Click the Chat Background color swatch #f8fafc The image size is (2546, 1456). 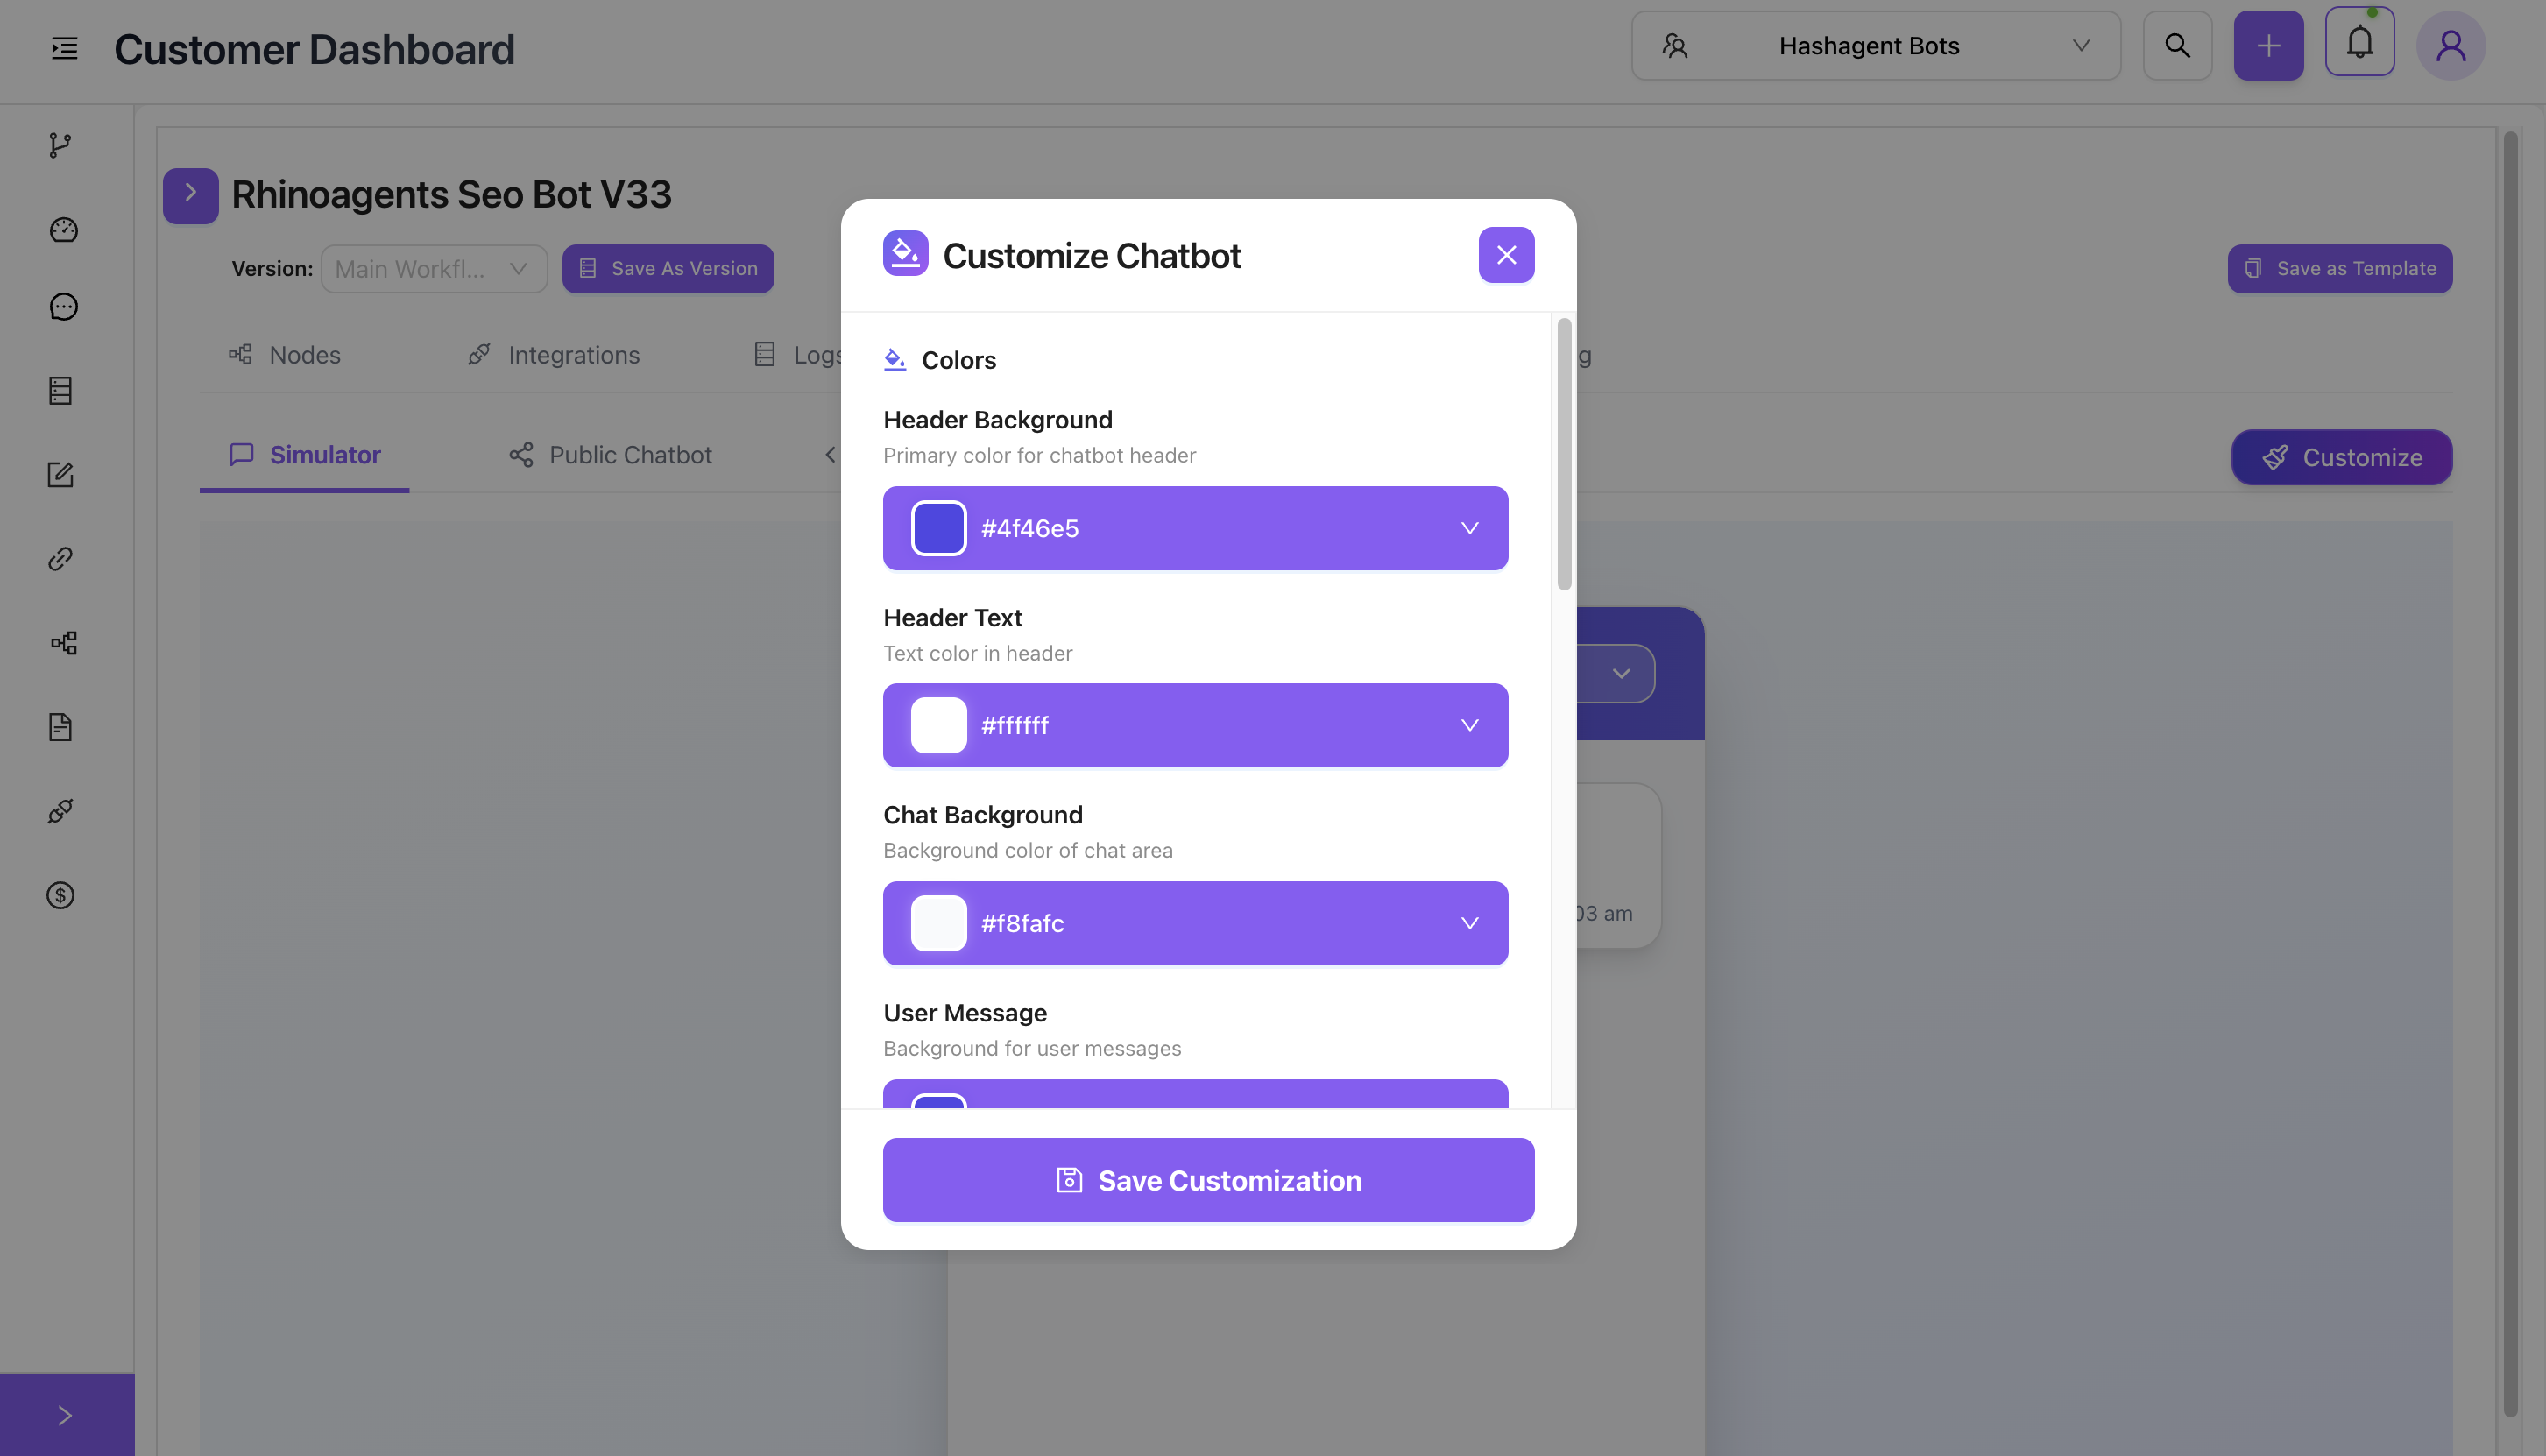(x=938, y=922)
